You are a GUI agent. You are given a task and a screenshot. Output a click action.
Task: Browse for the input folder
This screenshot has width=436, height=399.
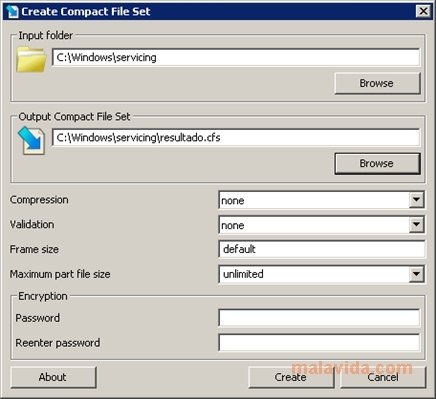coord(377,83)
